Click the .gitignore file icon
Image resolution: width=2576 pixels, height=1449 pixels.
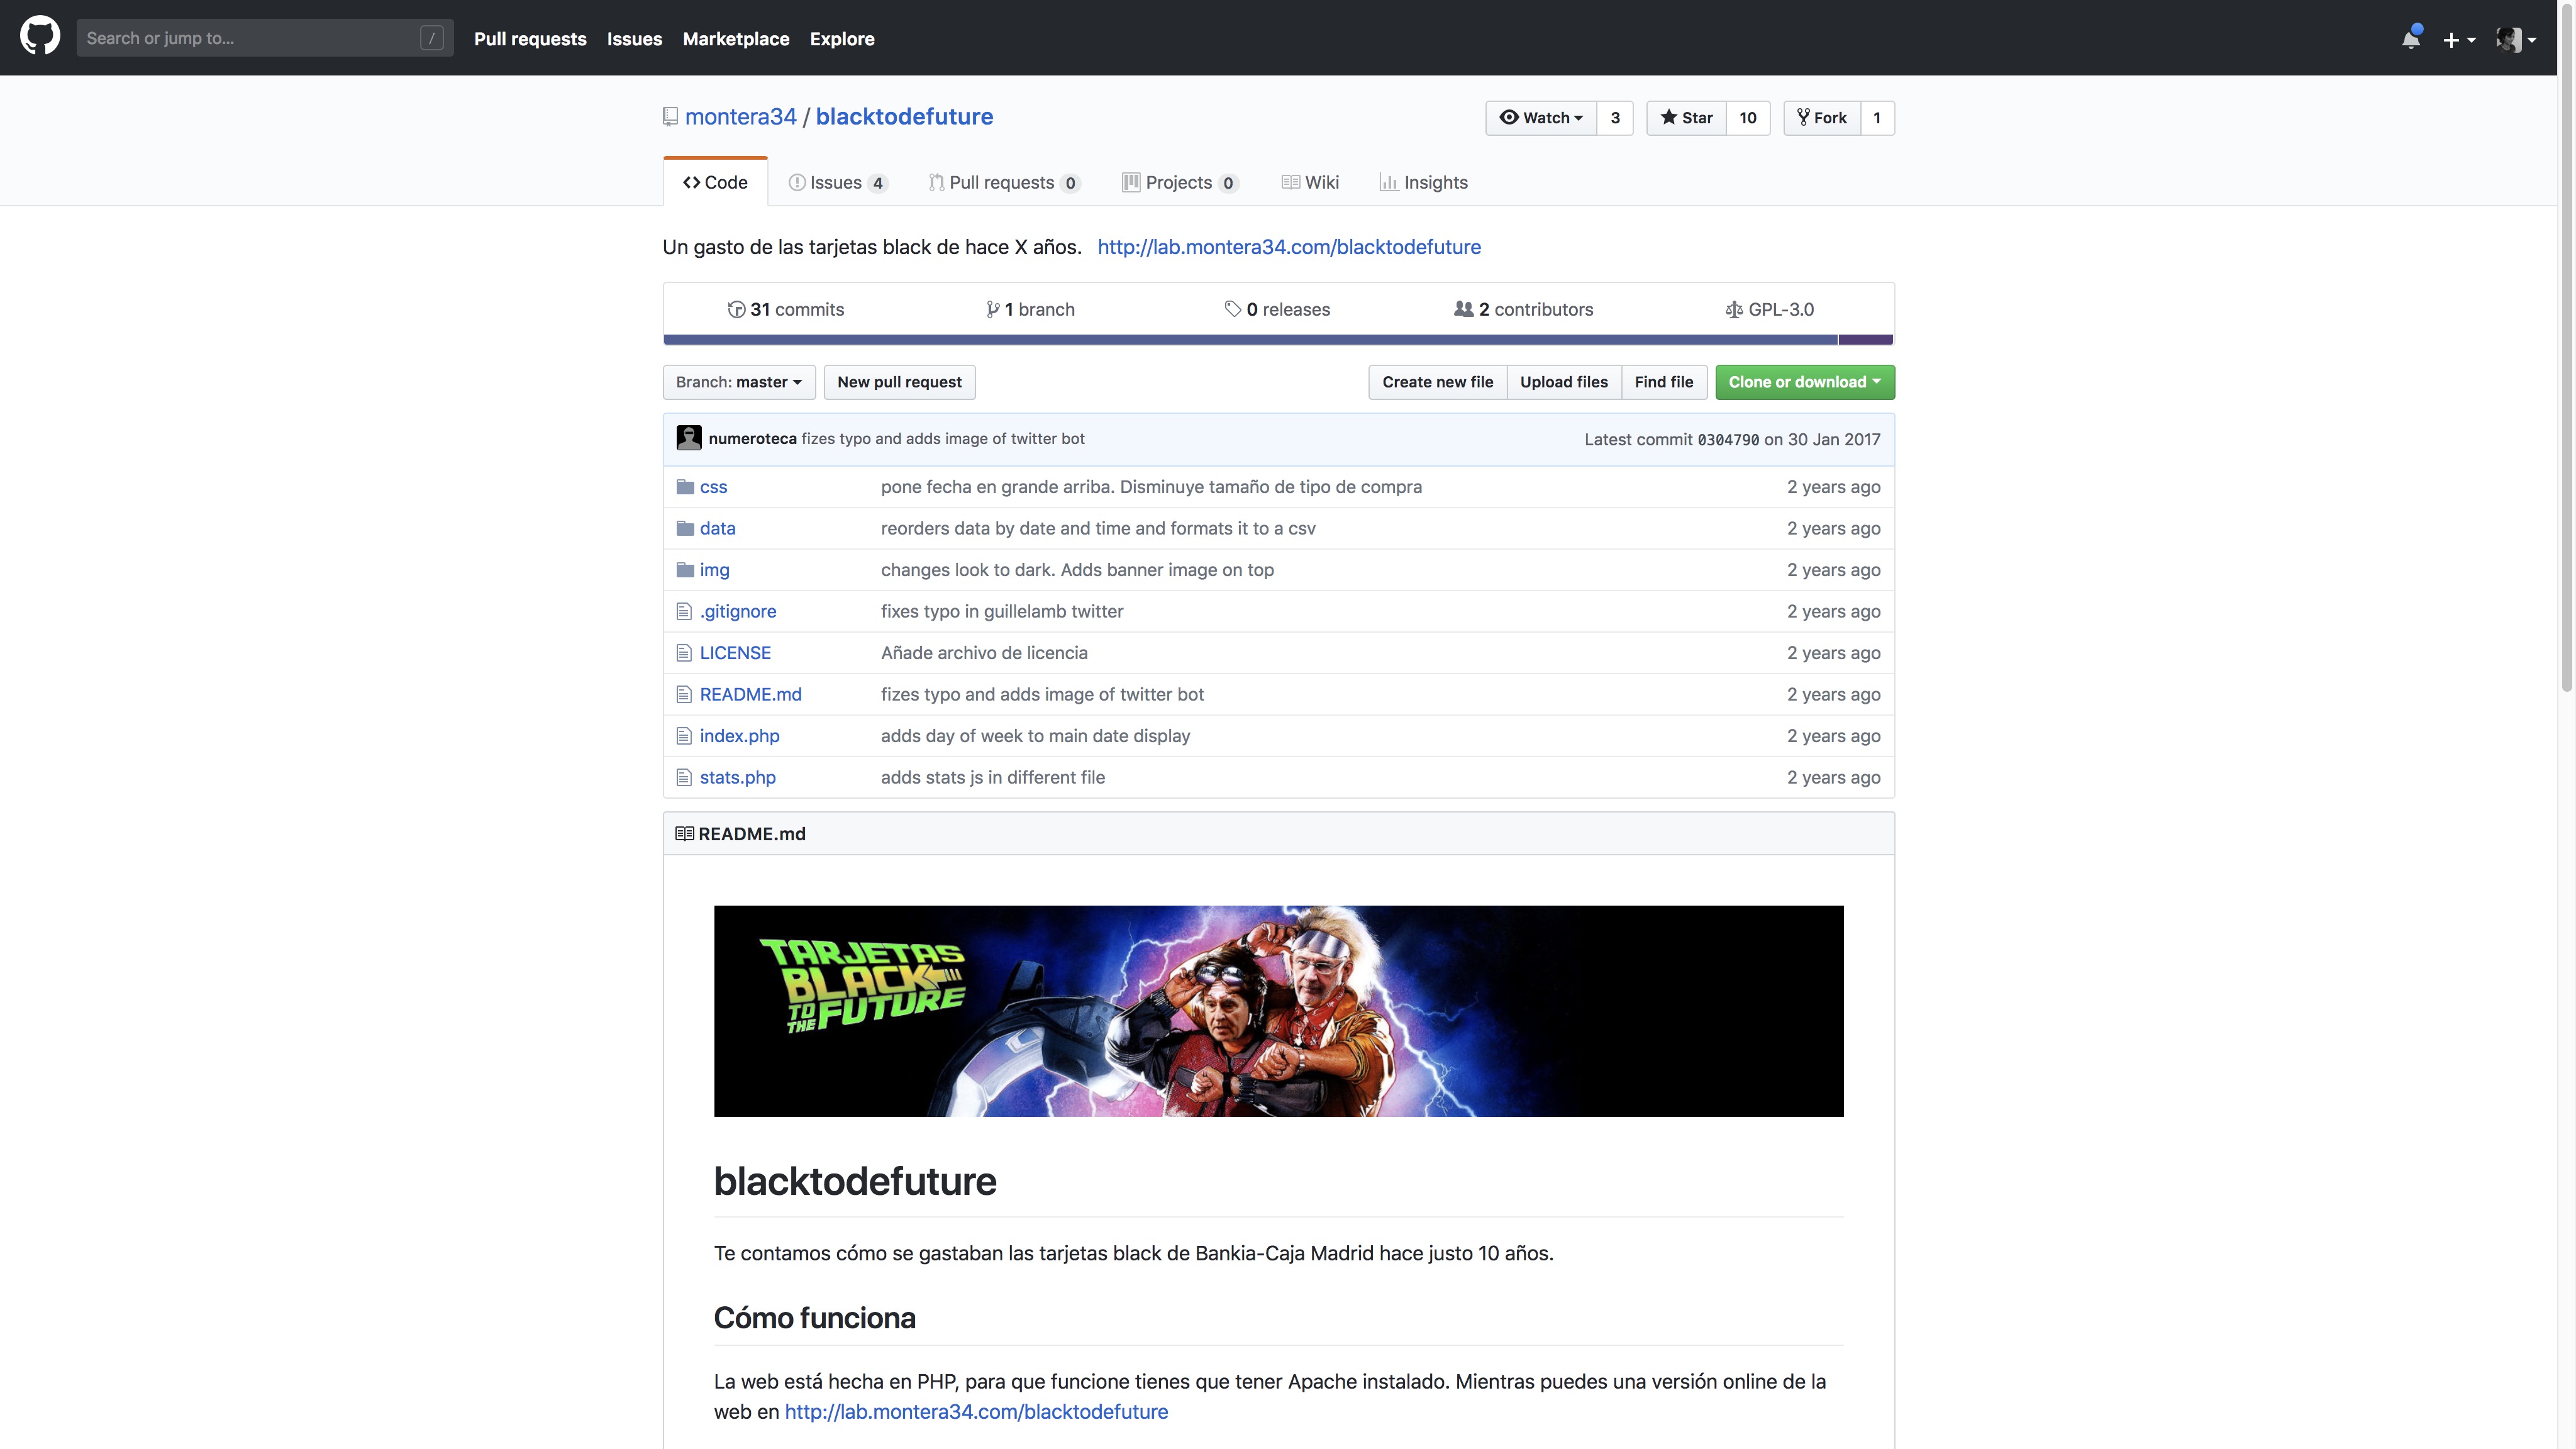pyautogui.click(x=684, y=611)
